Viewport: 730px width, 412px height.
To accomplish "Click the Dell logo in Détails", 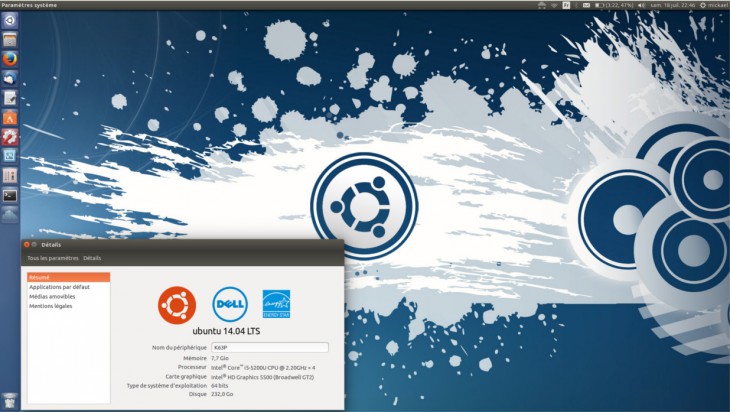I will click(x=230, y=304).
